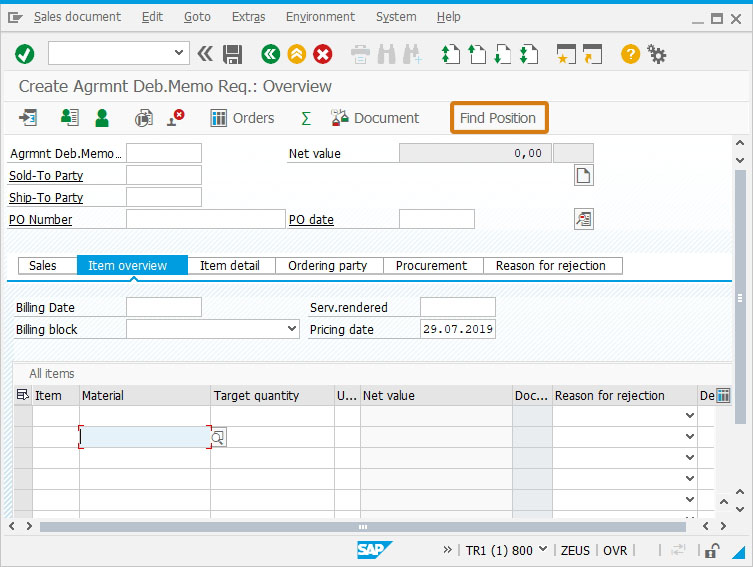
Task: Switch to the Sales tab
Action: click(x=48, y=265)
